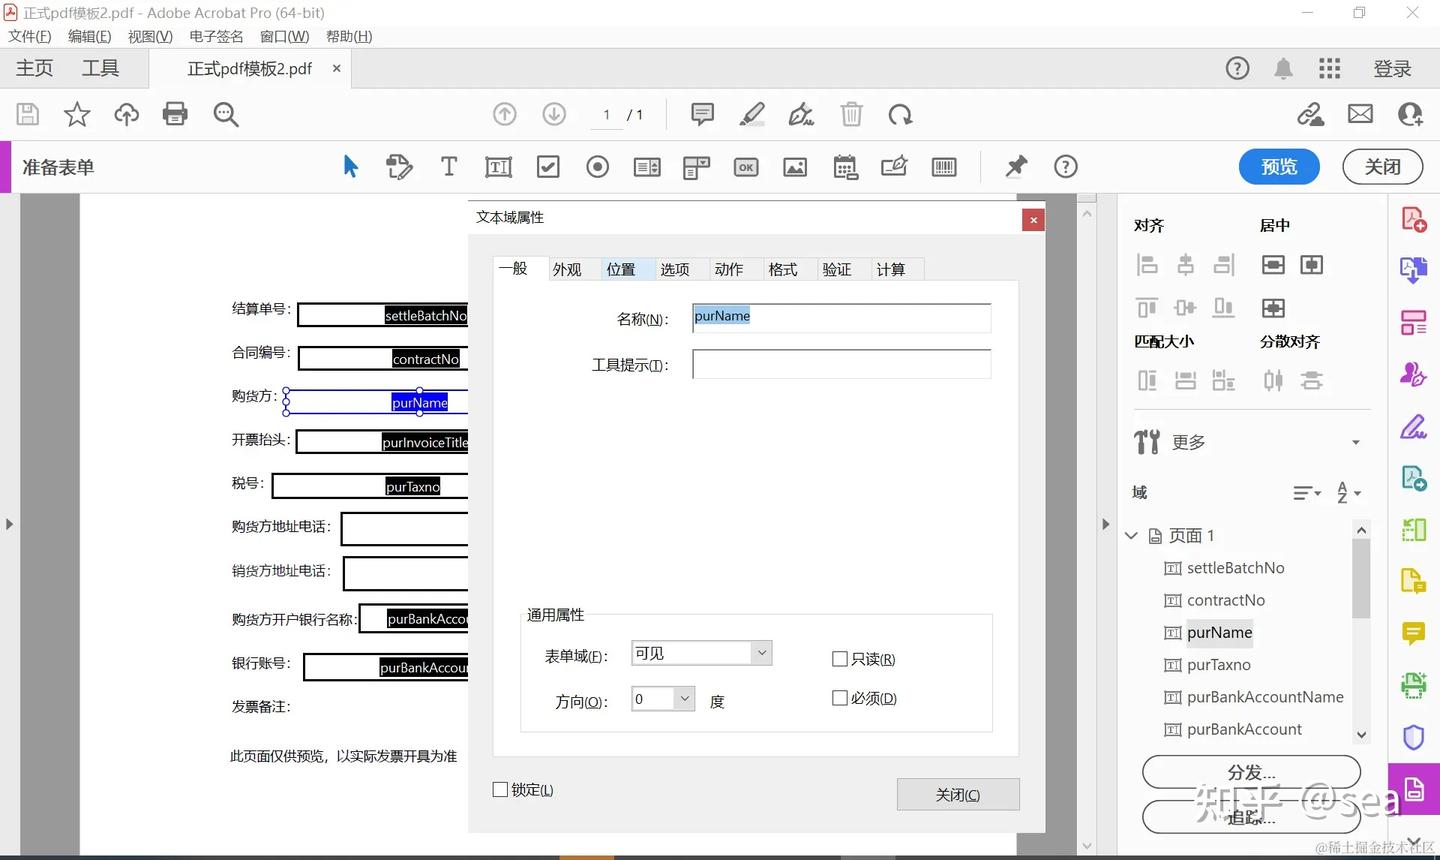This screenshot has height=860, width=1440.
Task: Select the Text field tool
Action: (448, 166)
